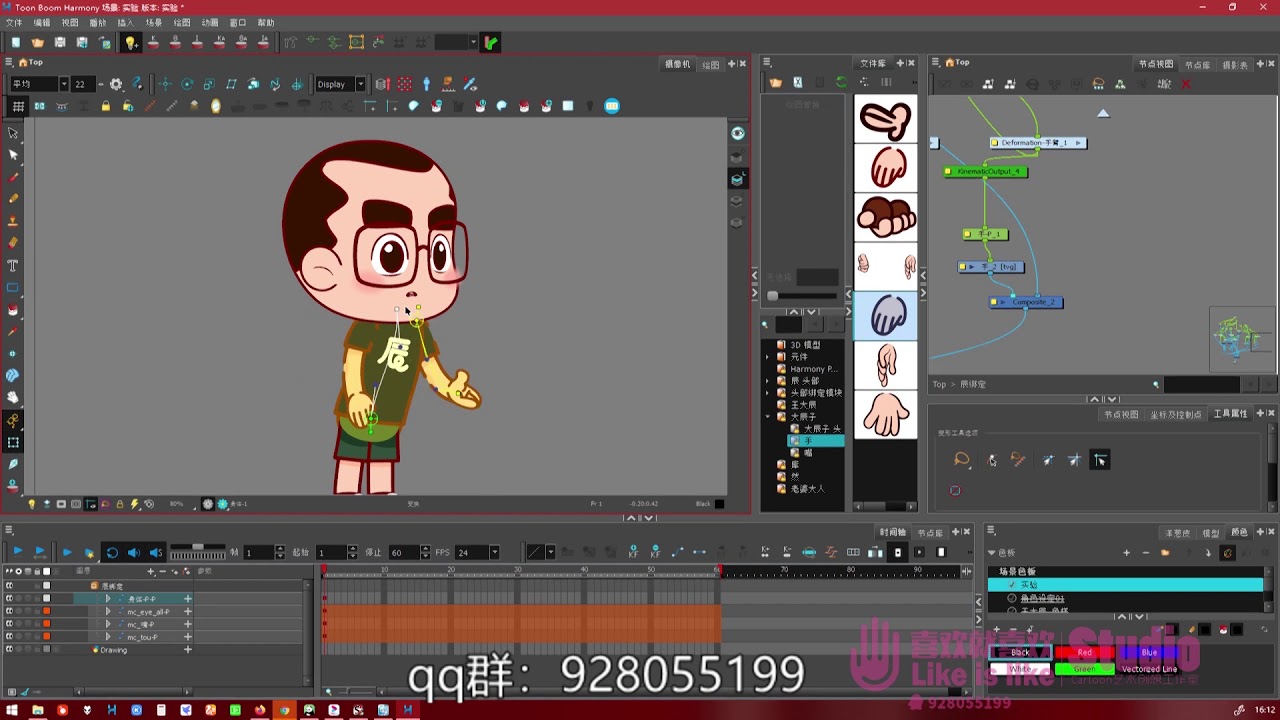
Task: Toggle yellow enable square on Composite_2 node
Action: 994,302
